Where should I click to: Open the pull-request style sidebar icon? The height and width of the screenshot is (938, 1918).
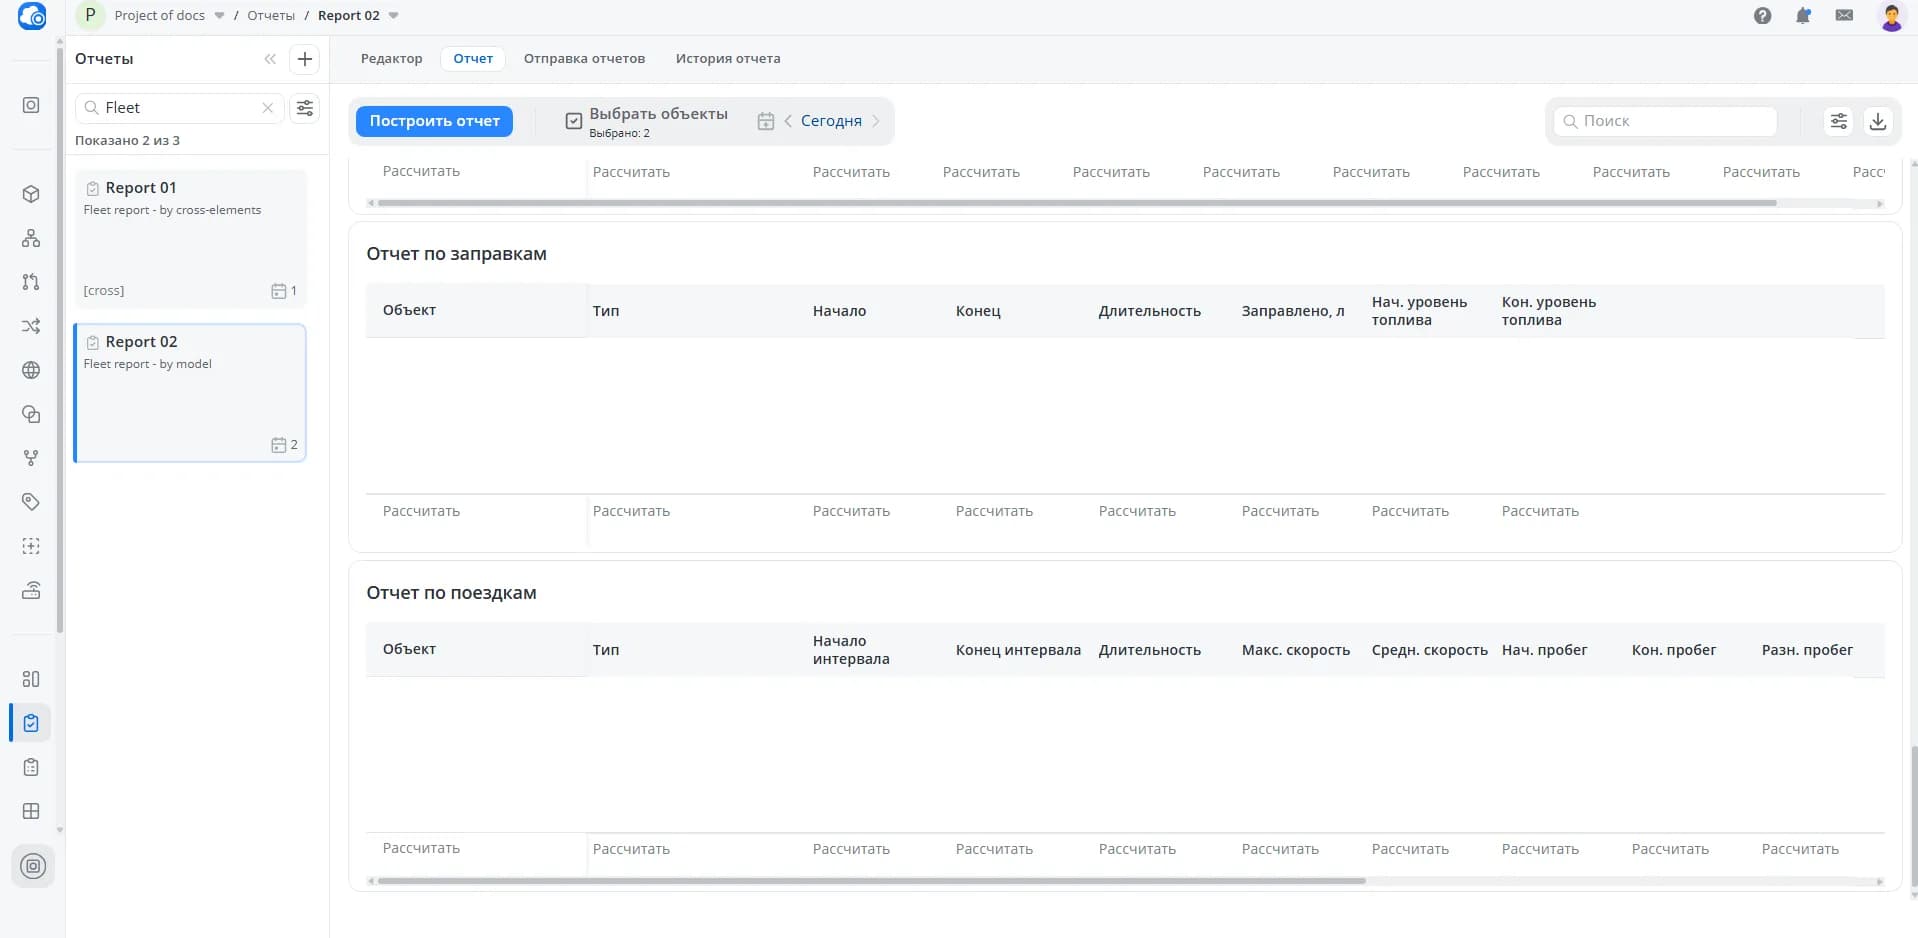coord(31,282)
